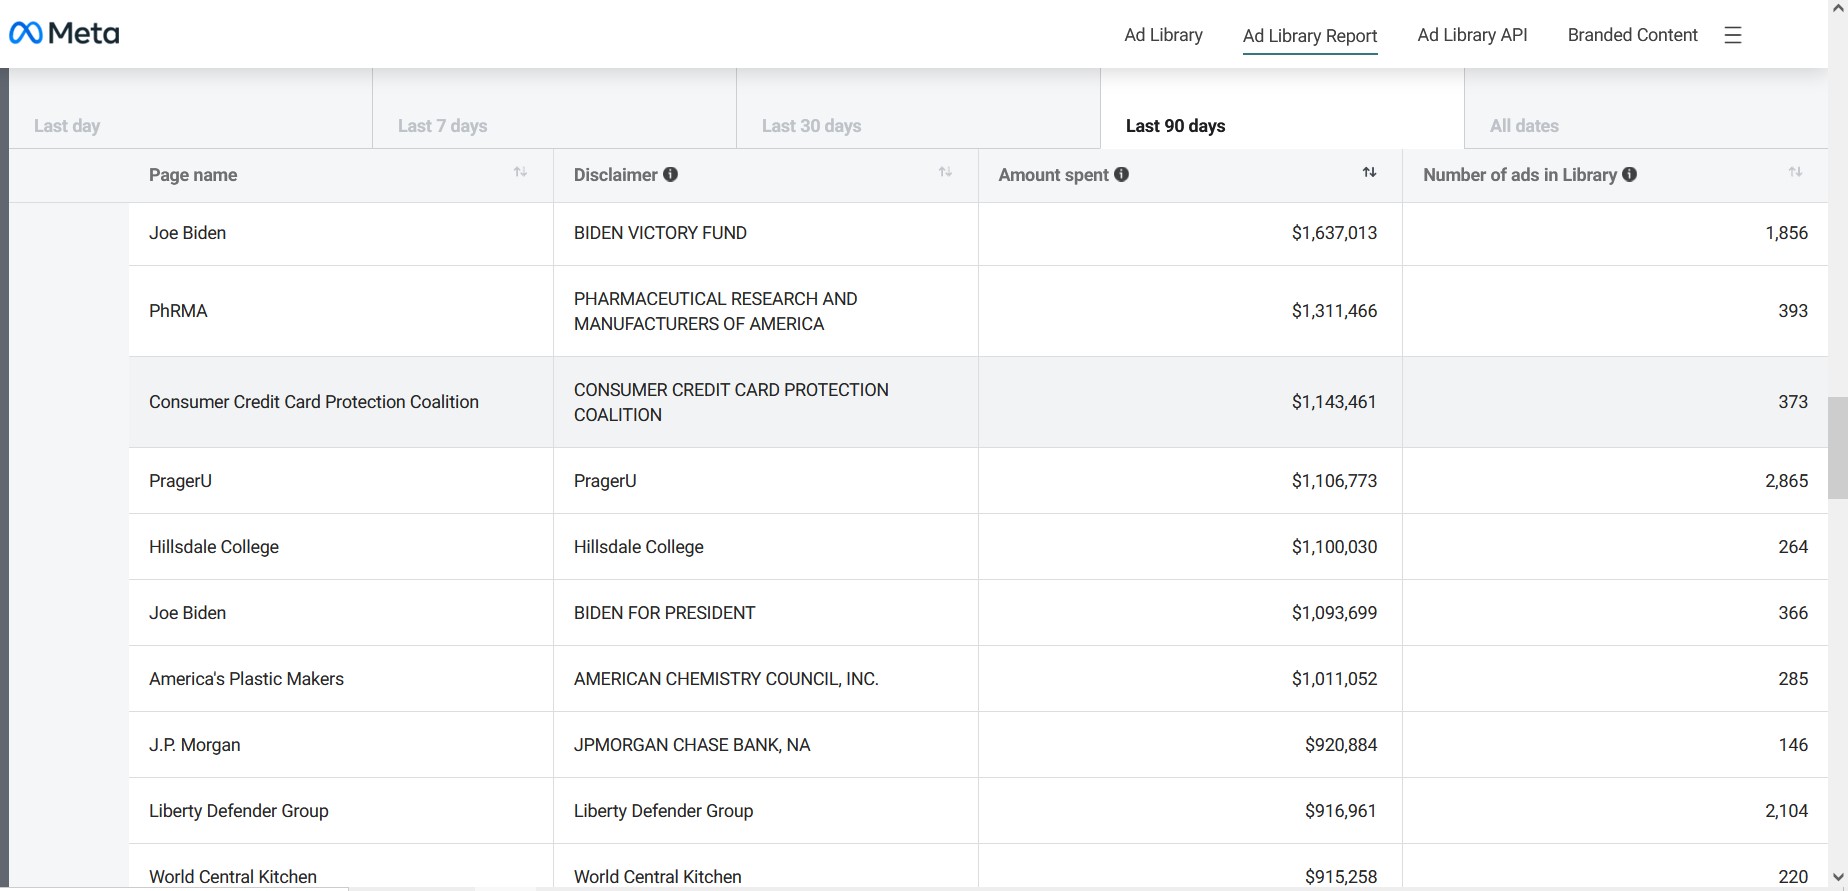1848x891 pixels.
Task: Click the vertical scrollbar thumb
Action: click(x=1838, y=448)
